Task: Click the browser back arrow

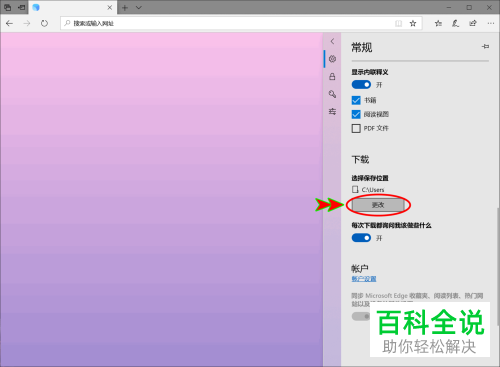Action: click(x=9, y=23)
